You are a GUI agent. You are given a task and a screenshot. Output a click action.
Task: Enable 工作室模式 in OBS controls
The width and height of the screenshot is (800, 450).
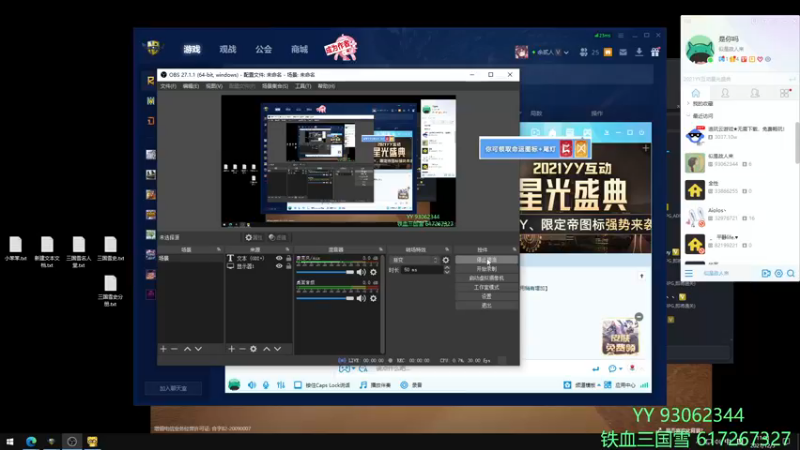point(487,287)
